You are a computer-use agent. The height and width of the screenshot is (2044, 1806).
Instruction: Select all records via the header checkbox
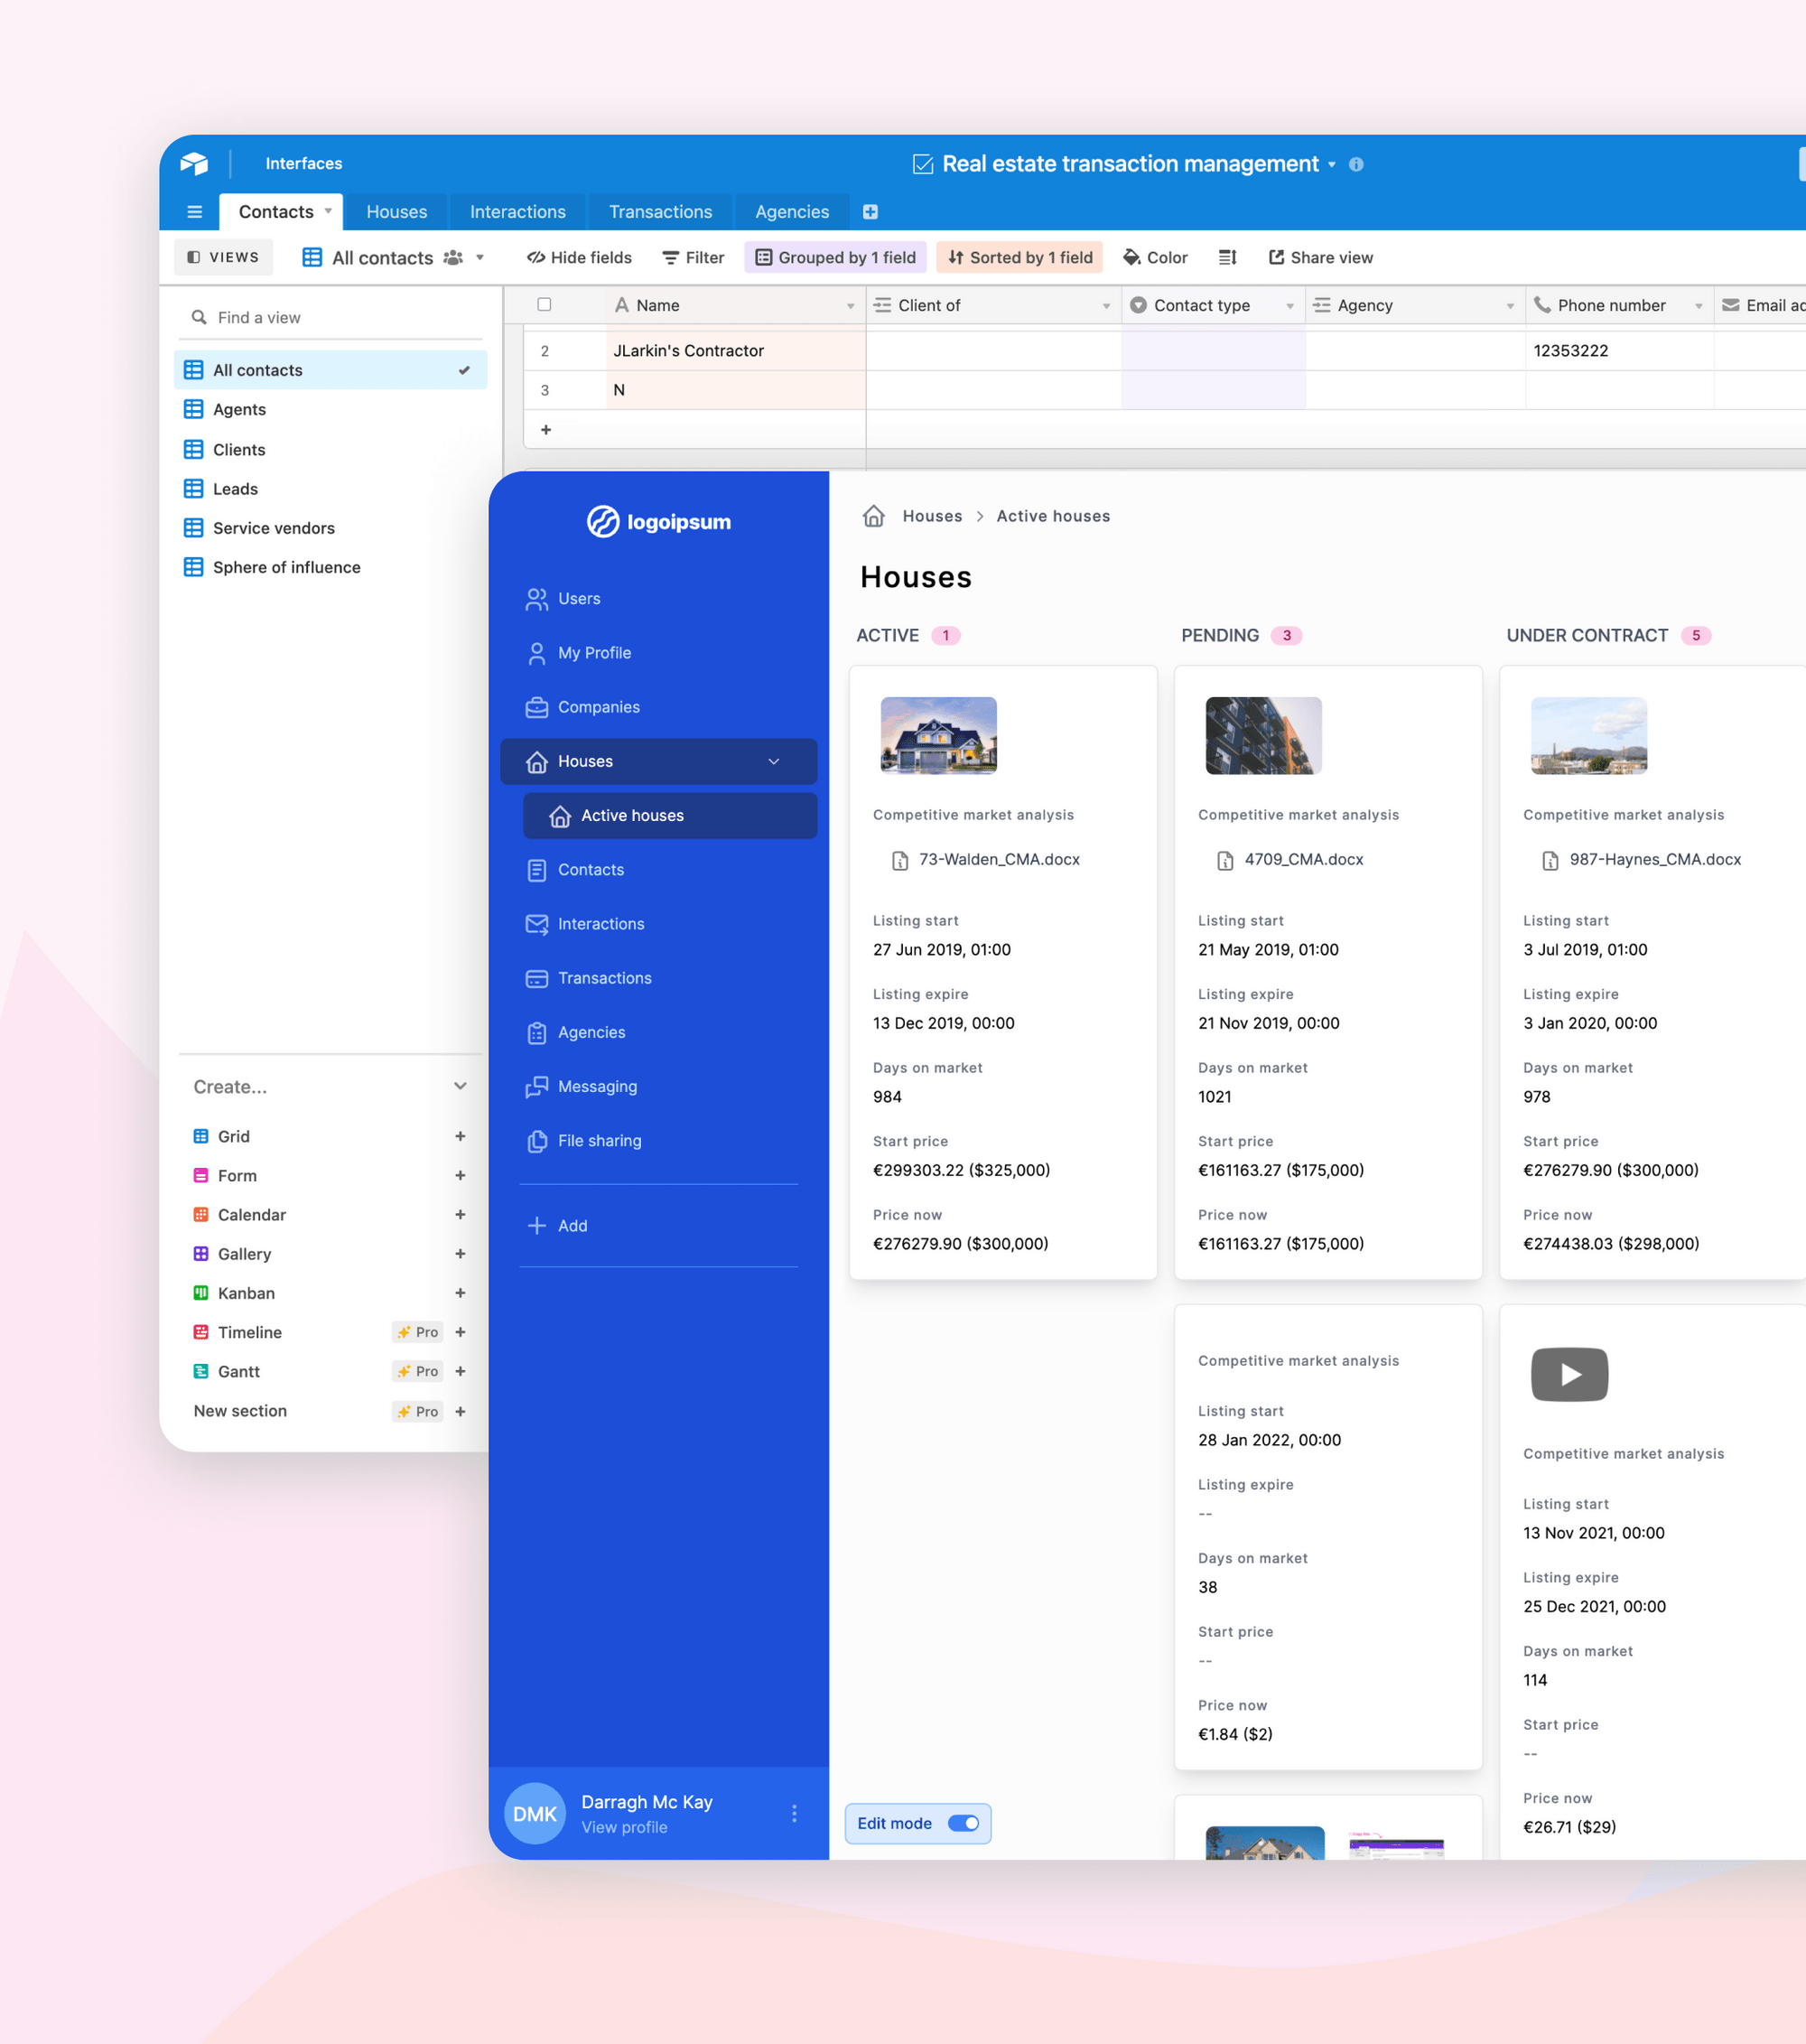(544, 305)
